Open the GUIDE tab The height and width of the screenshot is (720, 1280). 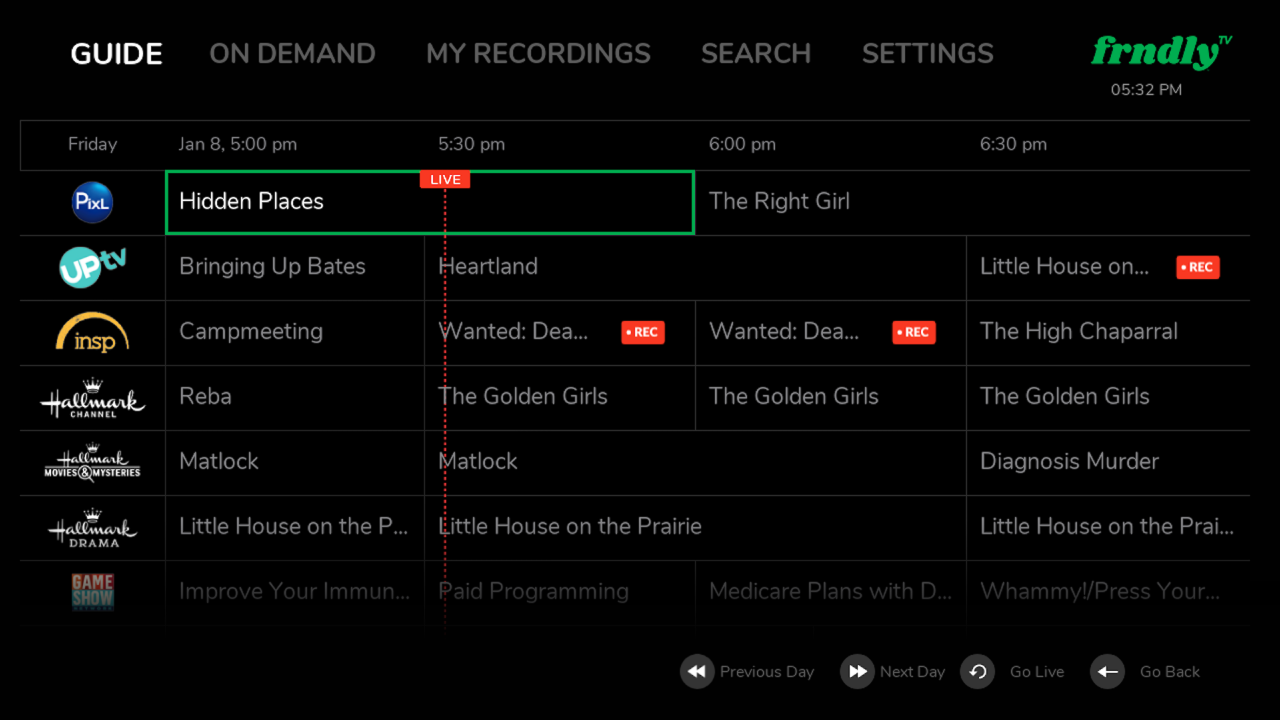tap(116, 54)
